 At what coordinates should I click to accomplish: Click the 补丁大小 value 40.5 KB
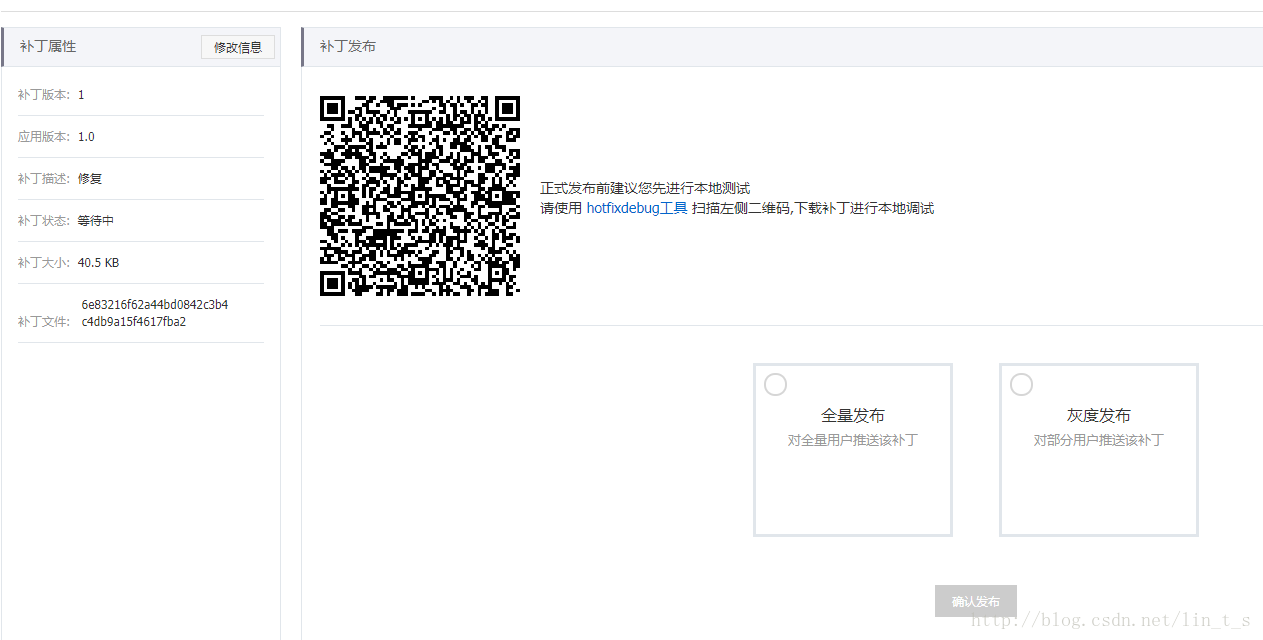pyautogui.click(x=98, y=263)
